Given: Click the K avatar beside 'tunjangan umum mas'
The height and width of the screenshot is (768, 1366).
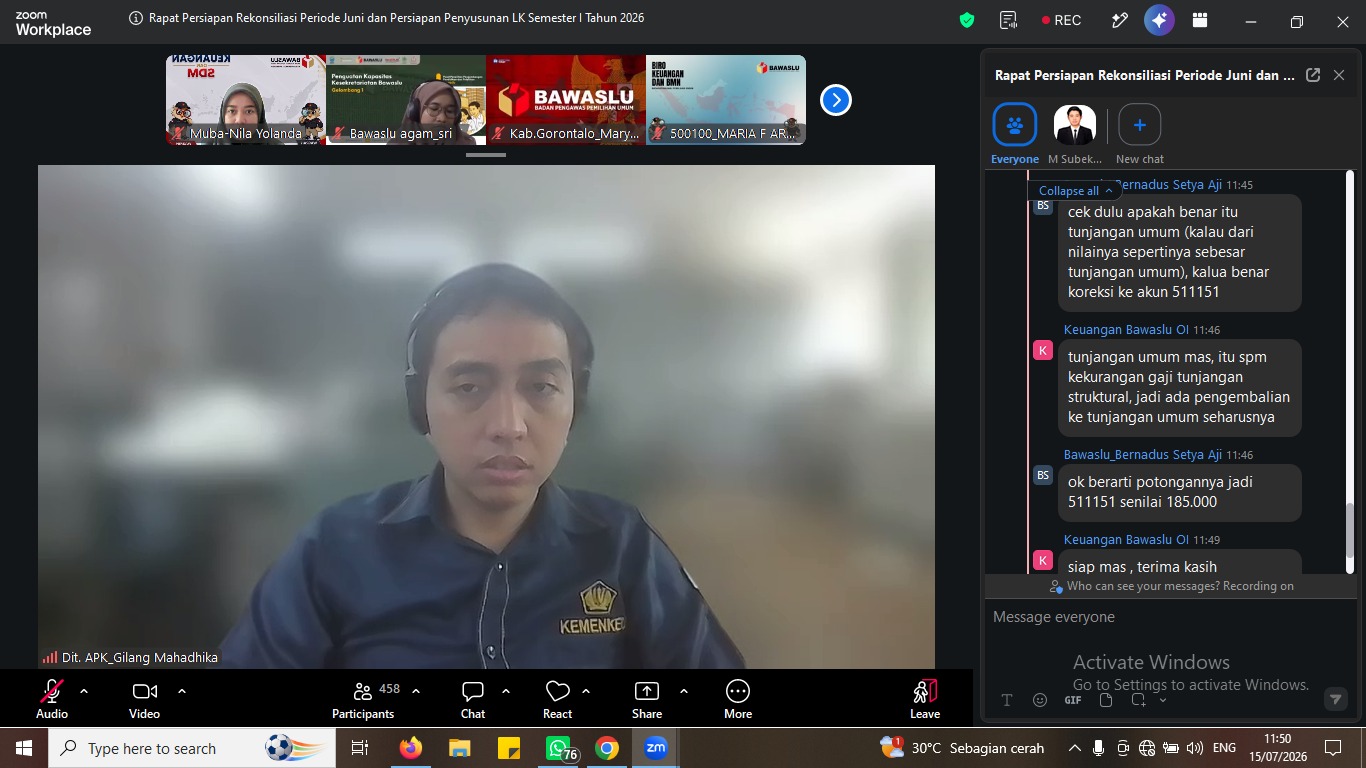Looking at the screenshot, I should 1043,350.
